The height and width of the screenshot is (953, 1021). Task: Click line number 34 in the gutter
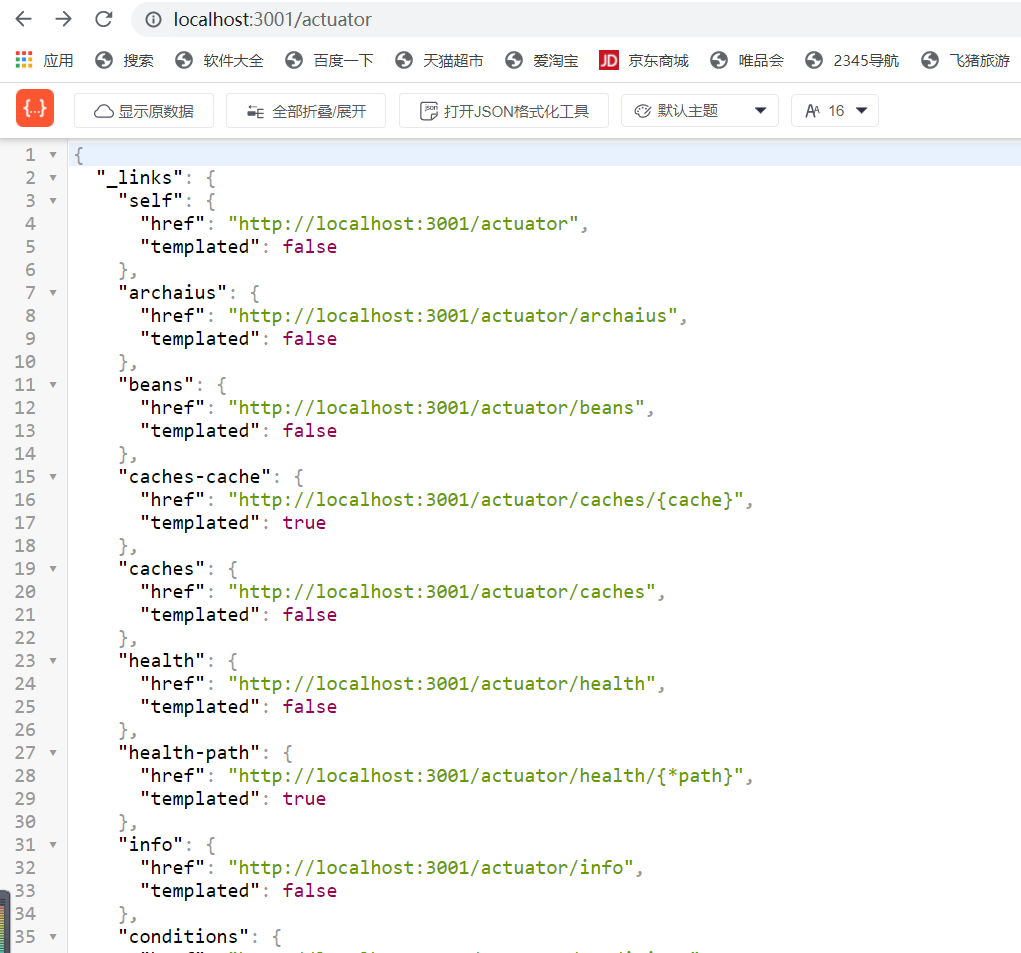point(25,914)
